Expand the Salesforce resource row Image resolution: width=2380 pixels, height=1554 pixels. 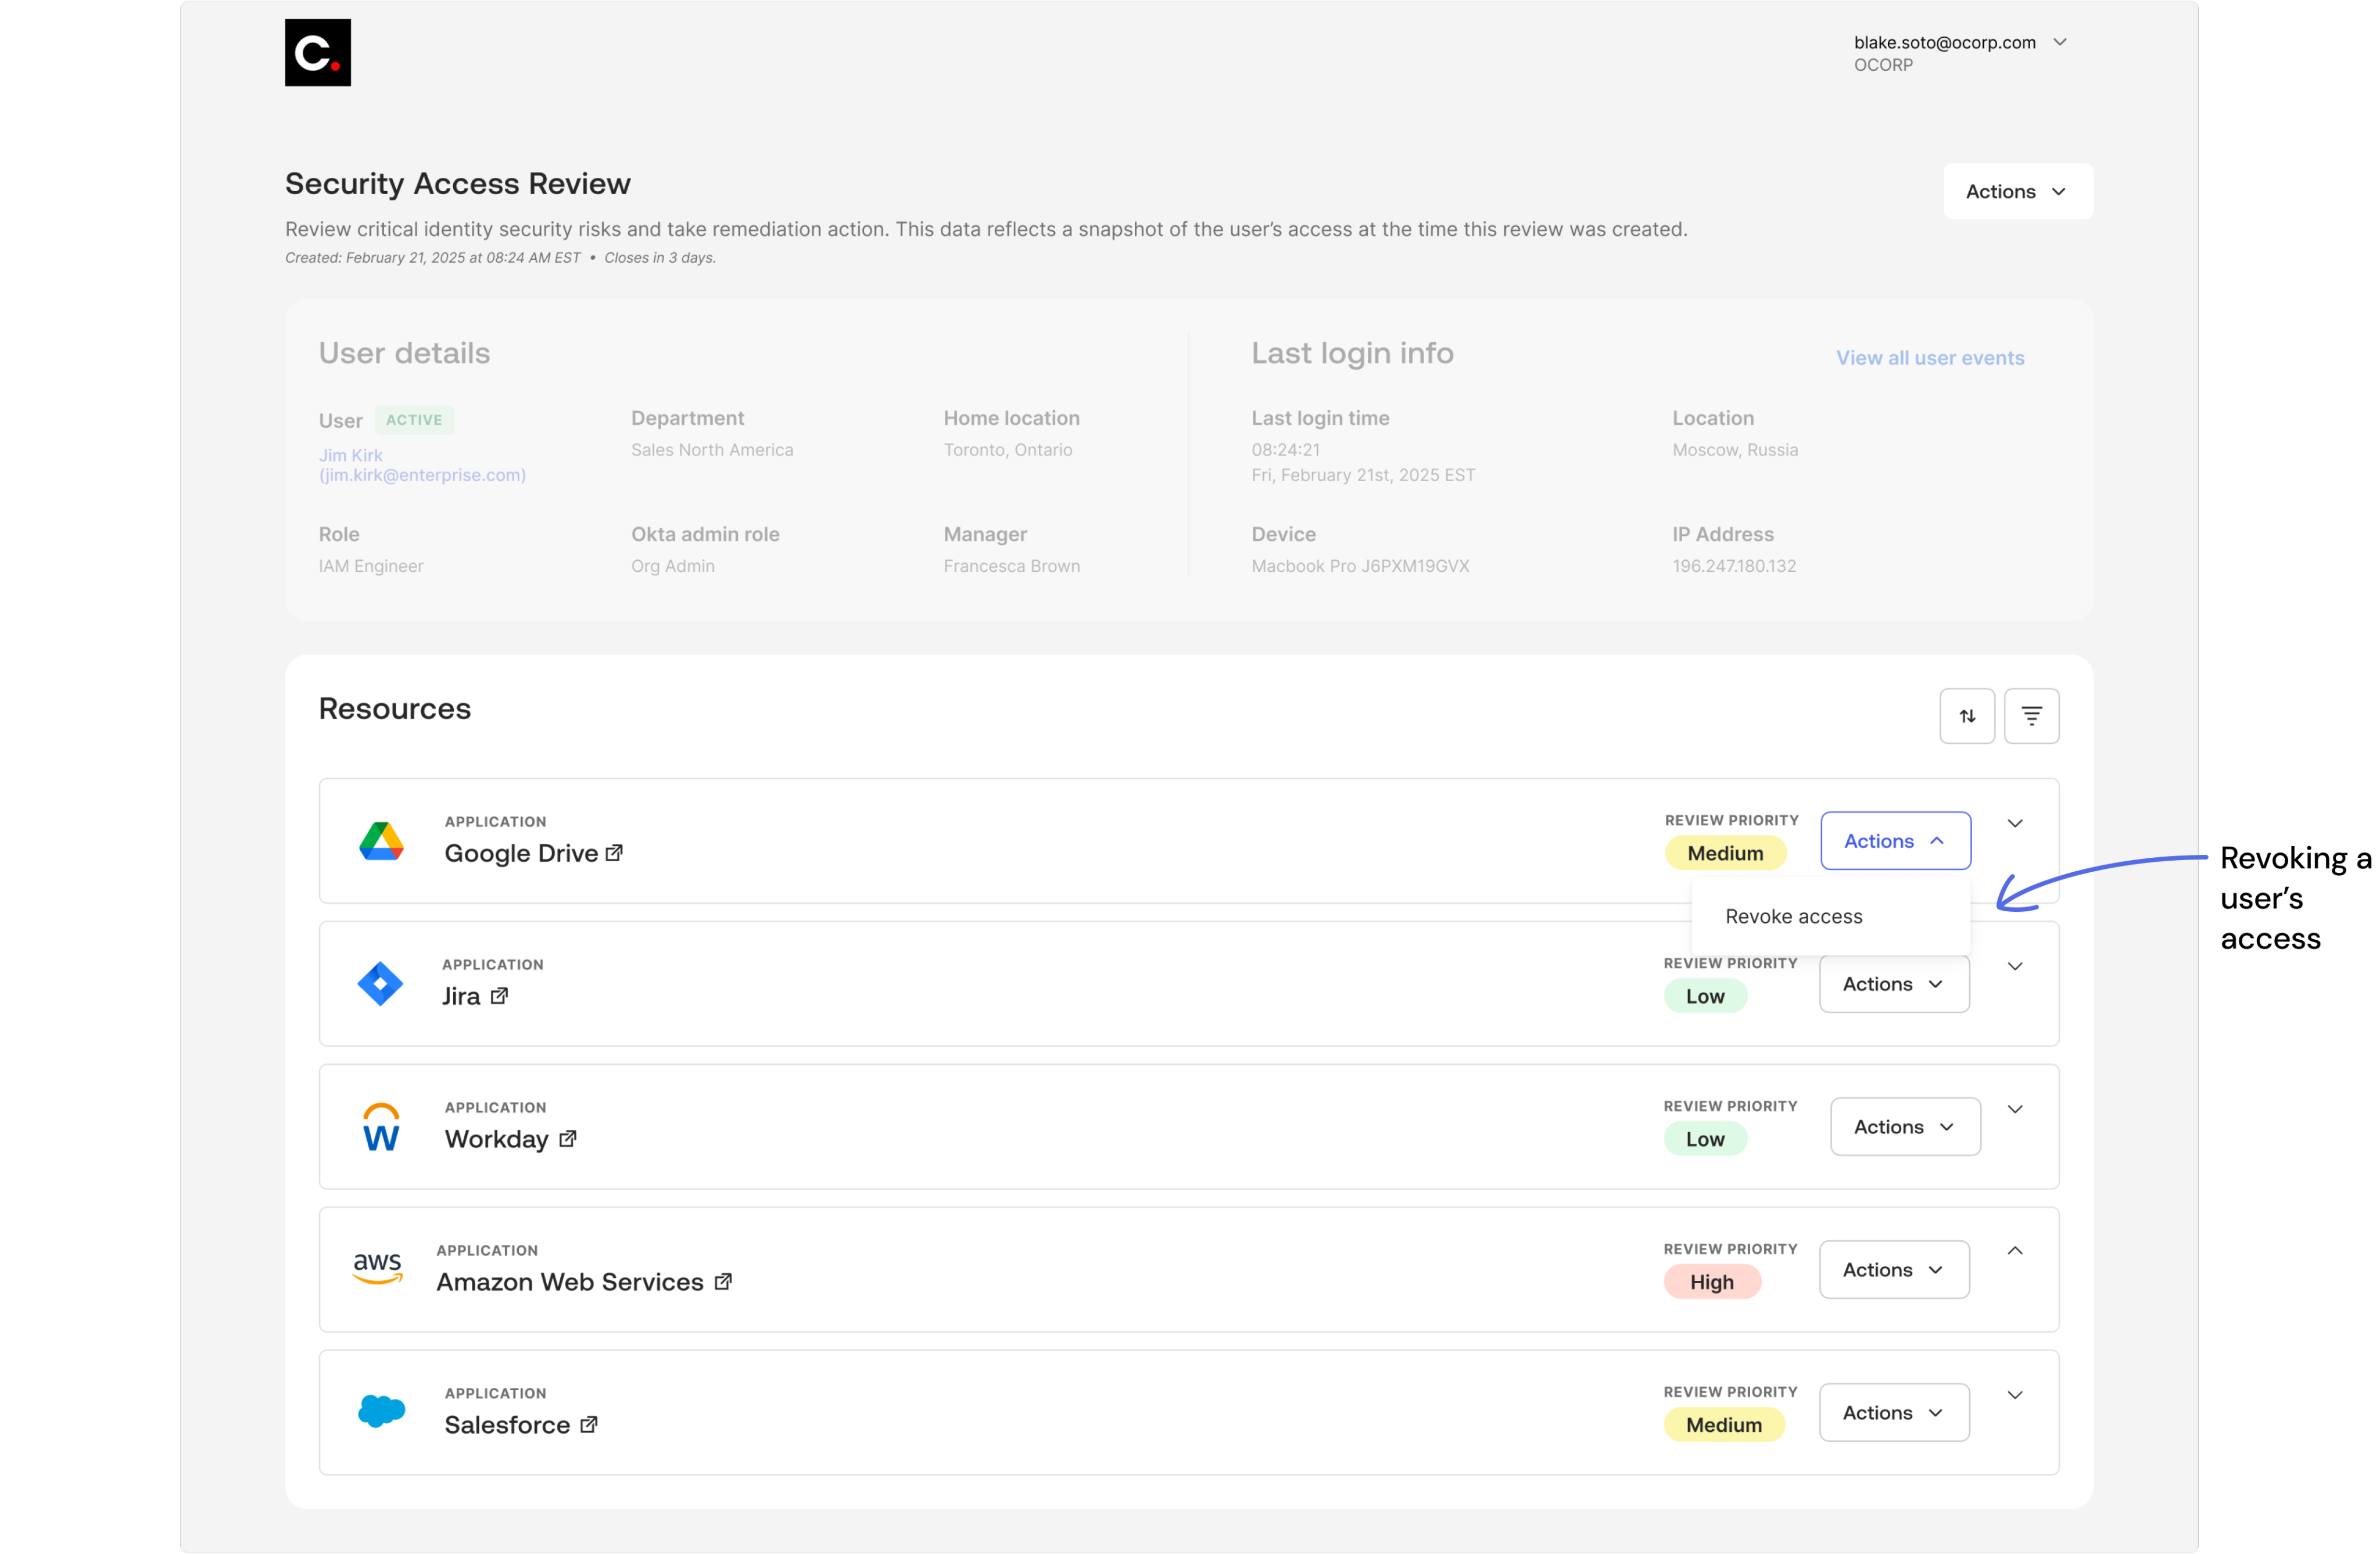pos(2014,1395)
